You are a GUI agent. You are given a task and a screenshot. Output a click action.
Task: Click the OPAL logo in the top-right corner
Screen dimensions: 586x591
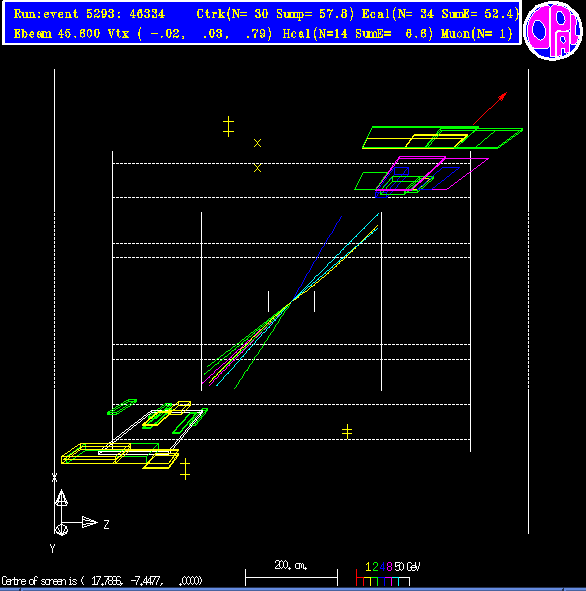[x=553, y=31]
